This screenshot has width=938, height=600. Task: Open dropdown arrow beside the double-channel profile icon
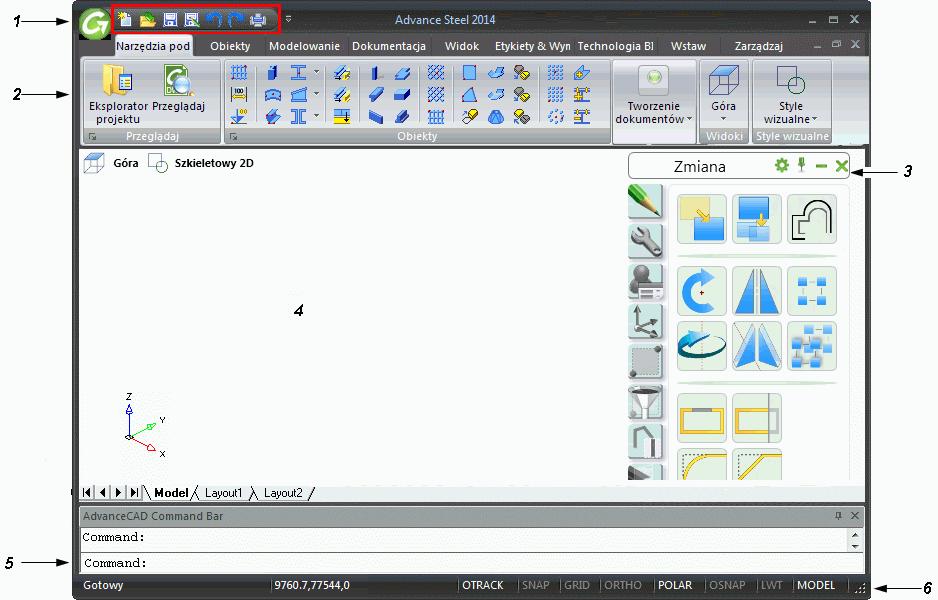(x=316, y=115)
